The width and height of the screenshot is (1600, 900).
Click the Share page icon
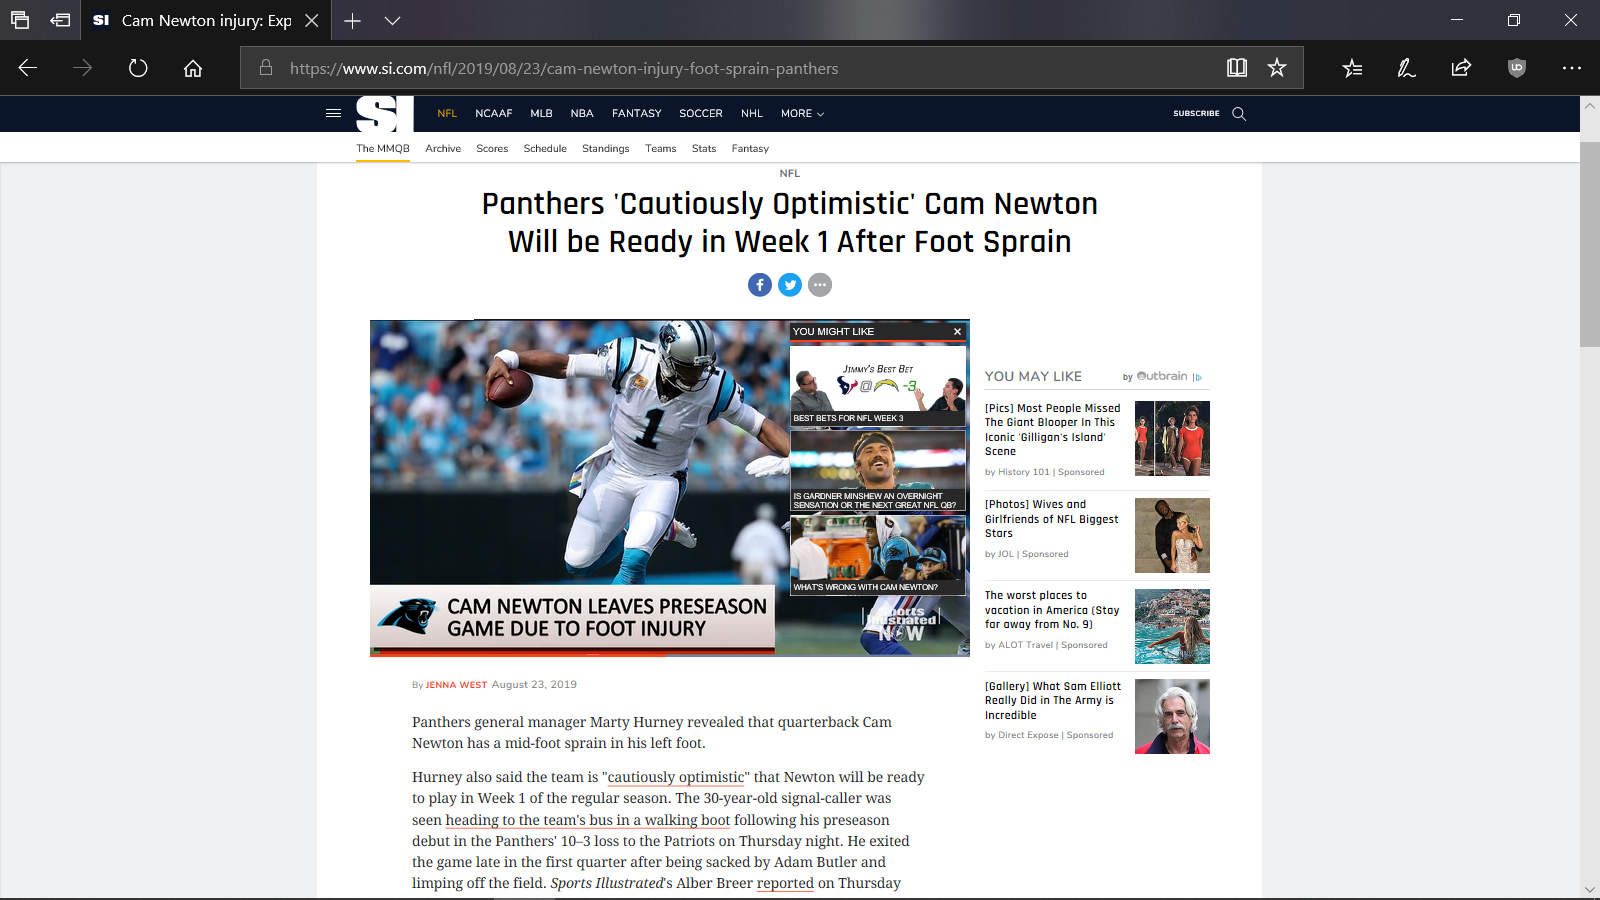(1461, 68)
